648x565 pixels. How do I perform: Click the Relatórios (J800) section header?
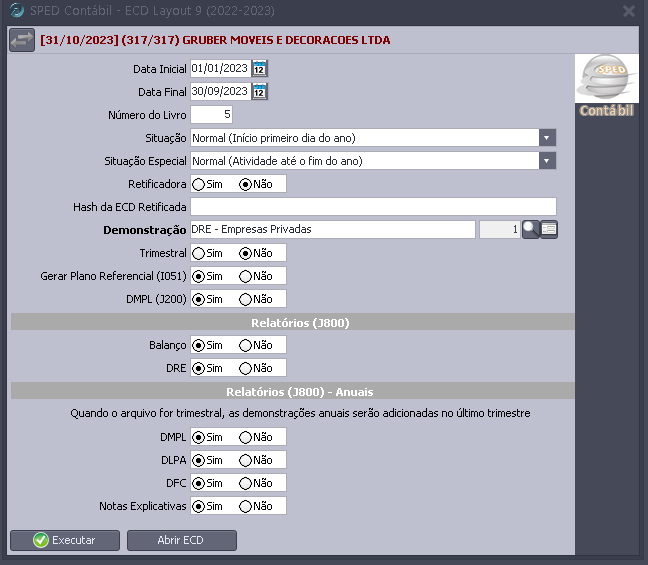[x=293, y=322]
